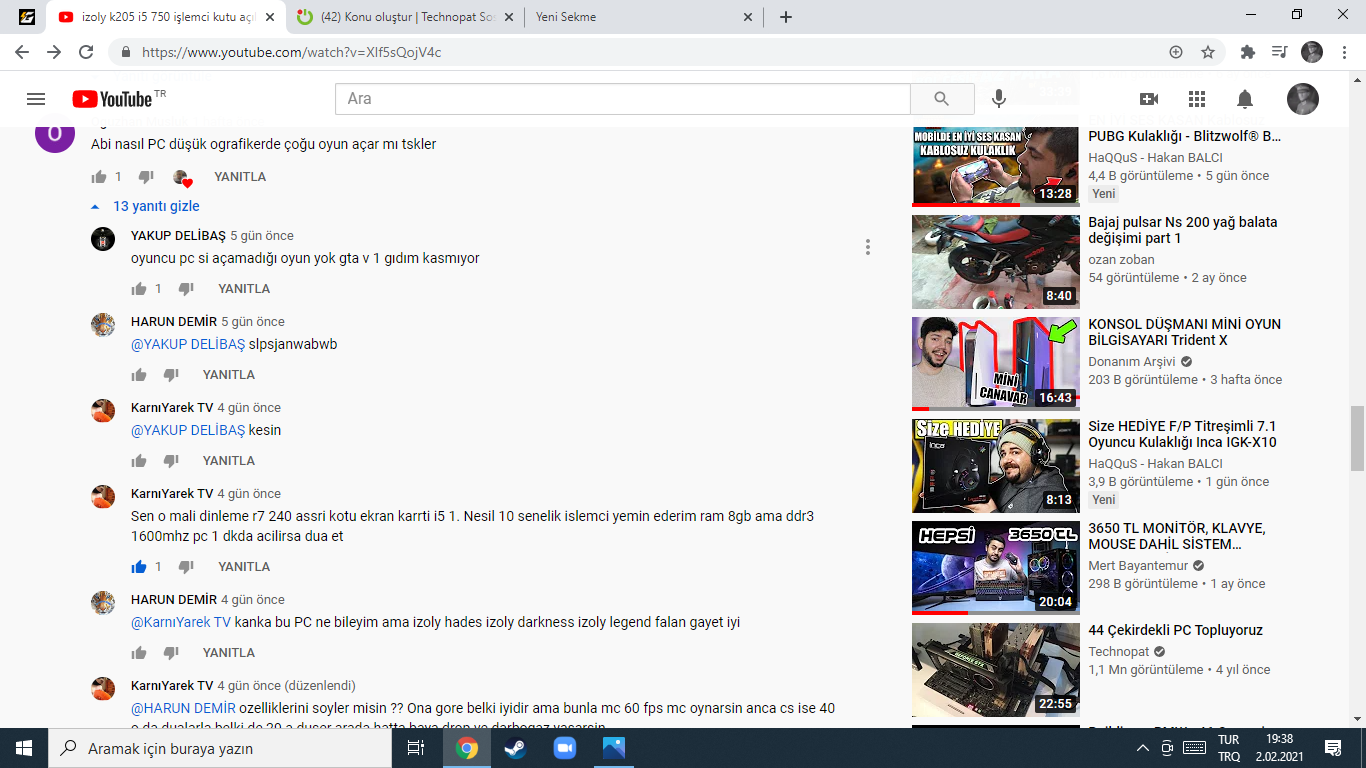Dislike the "Sen o mali dinleme" reply
The image size is (1366, 768).
pos(186,567)
